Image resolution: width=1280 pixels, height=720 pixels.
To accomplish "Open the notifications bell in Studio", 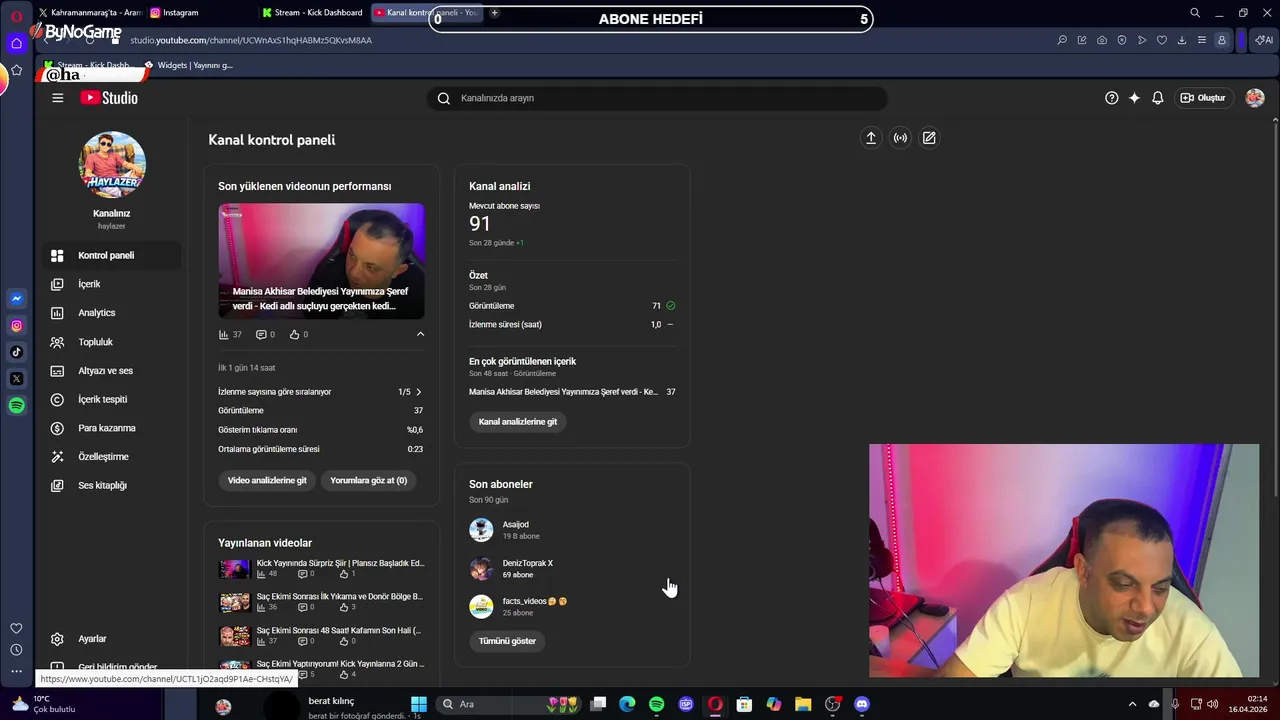I will (1157, 98).
